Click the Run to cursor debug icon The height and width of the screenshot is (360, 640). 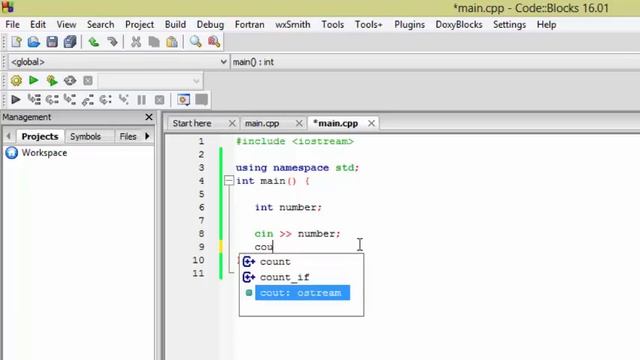pyautogui.click(x=34, y=100)
